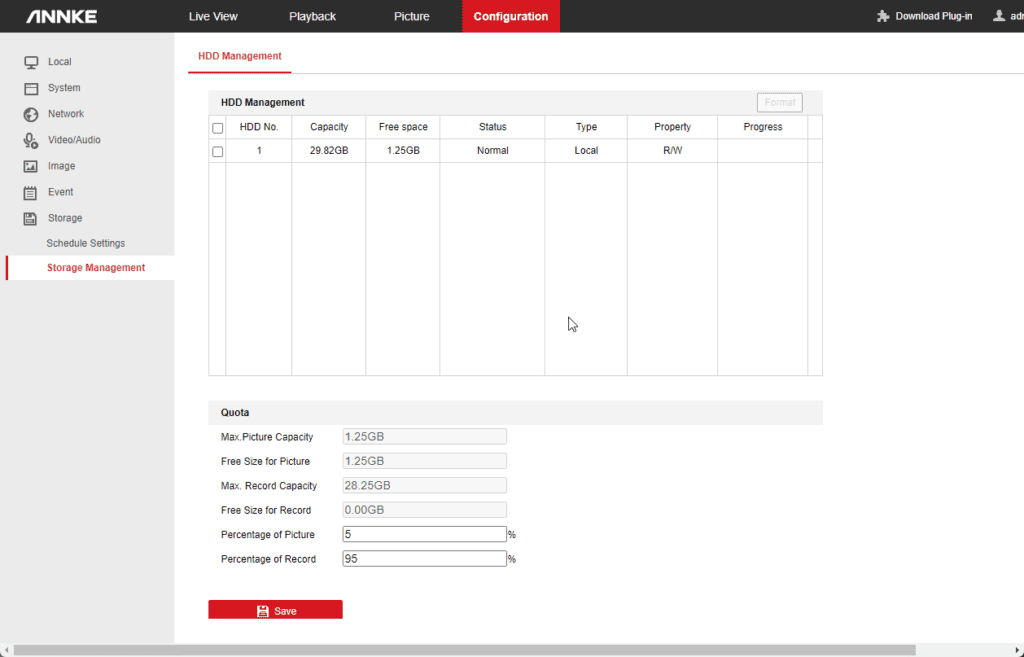The height and width of the screenshot is (657, 1024).
Task: Open the Playback tab
Action: tap(312, 16)
